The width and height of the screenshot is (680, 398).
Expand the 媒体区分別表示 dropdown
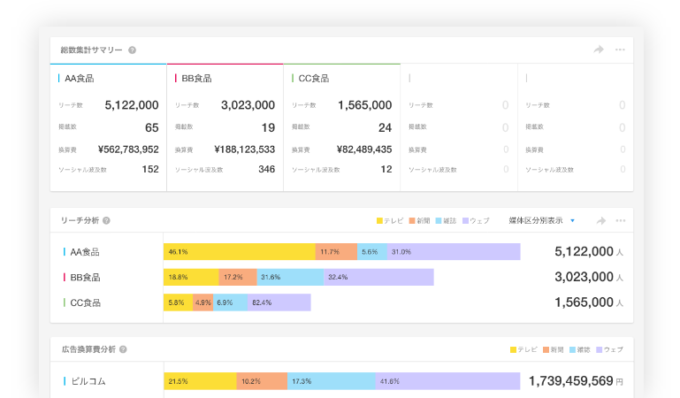pos(542,221)
